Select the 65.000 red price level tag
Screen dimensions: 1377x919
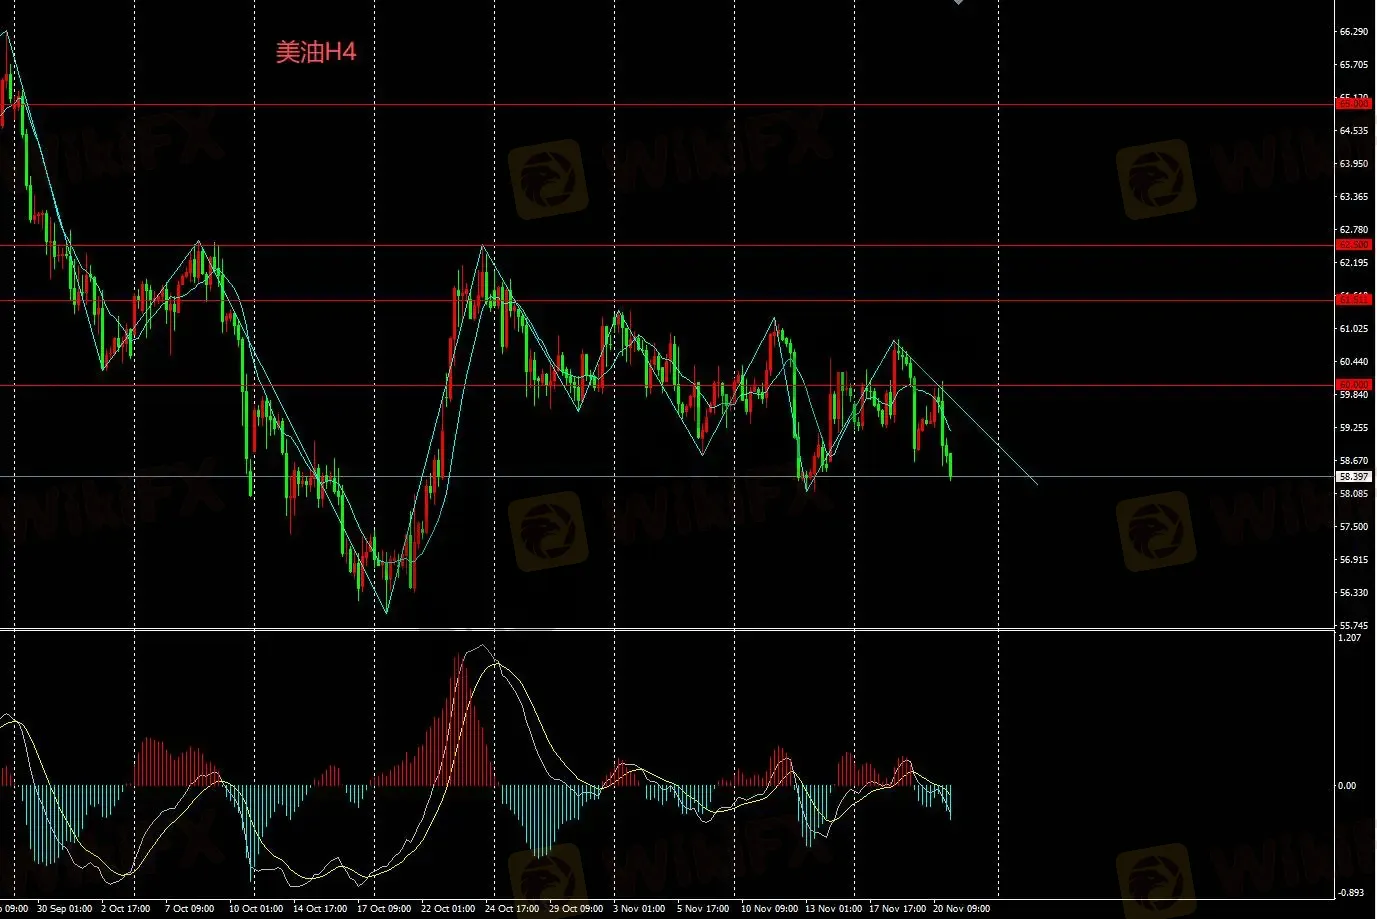pyautogui.click(x=1354, y=104)
